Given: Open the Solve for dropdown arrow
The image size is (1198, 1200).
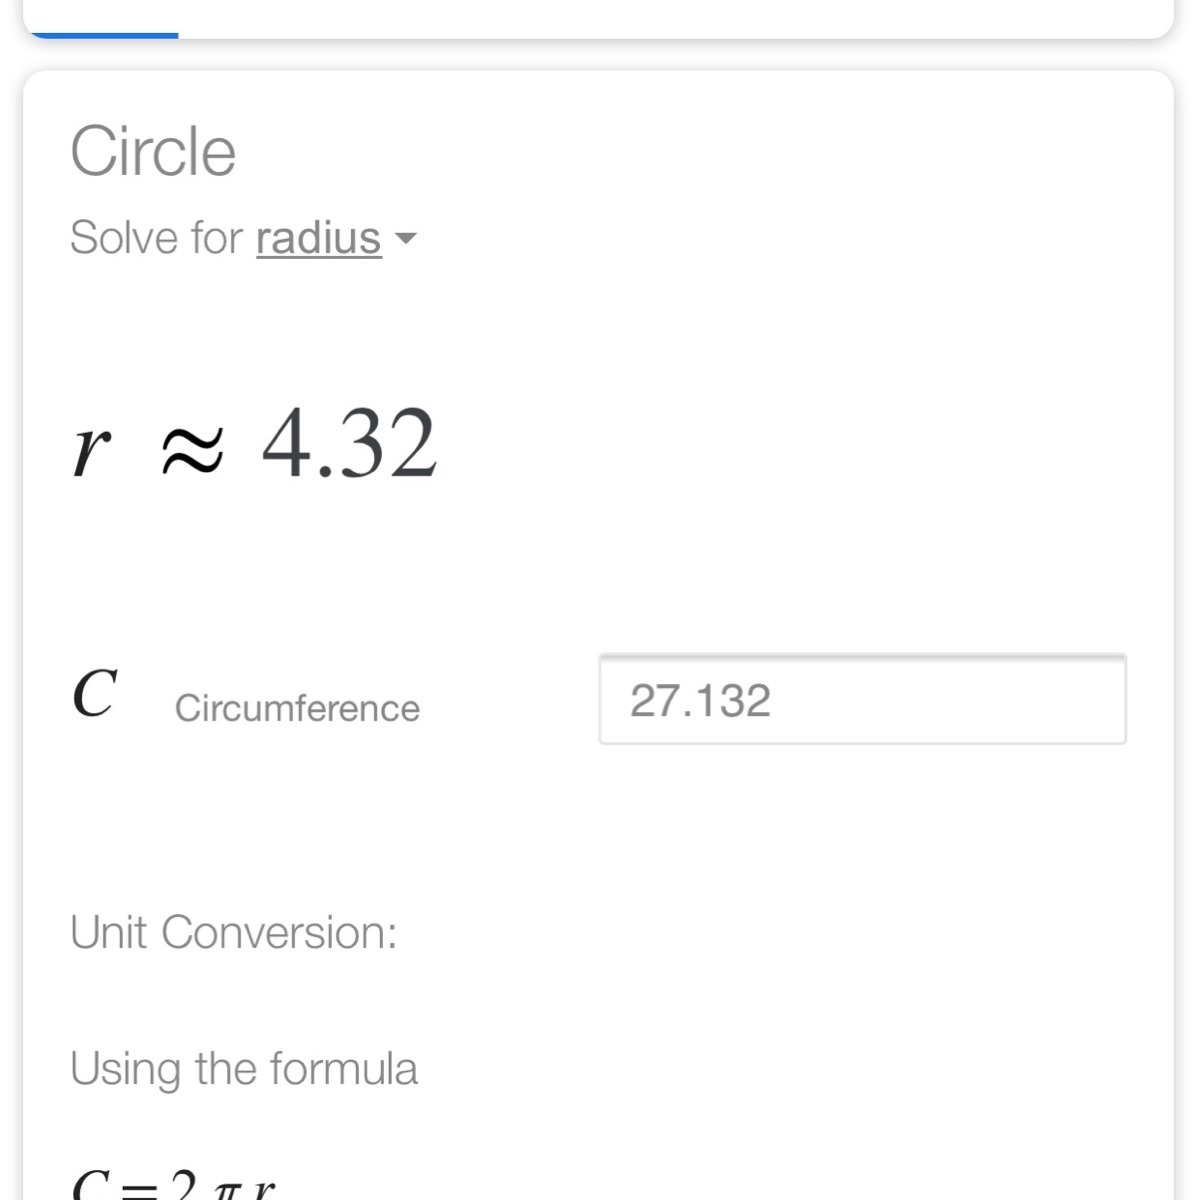Looking at the screenshot, I should (405, 239).
